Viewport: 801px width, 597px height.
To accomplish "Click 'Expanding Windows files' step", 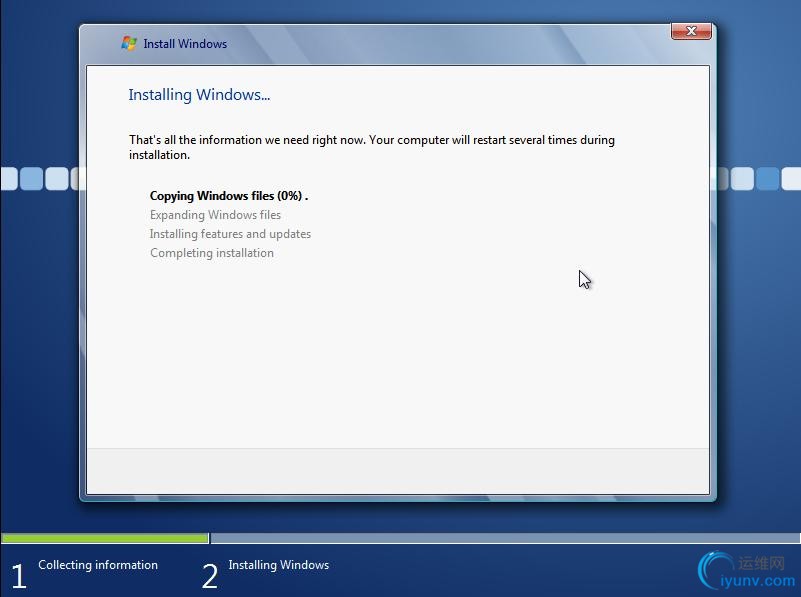I will 215,215.
